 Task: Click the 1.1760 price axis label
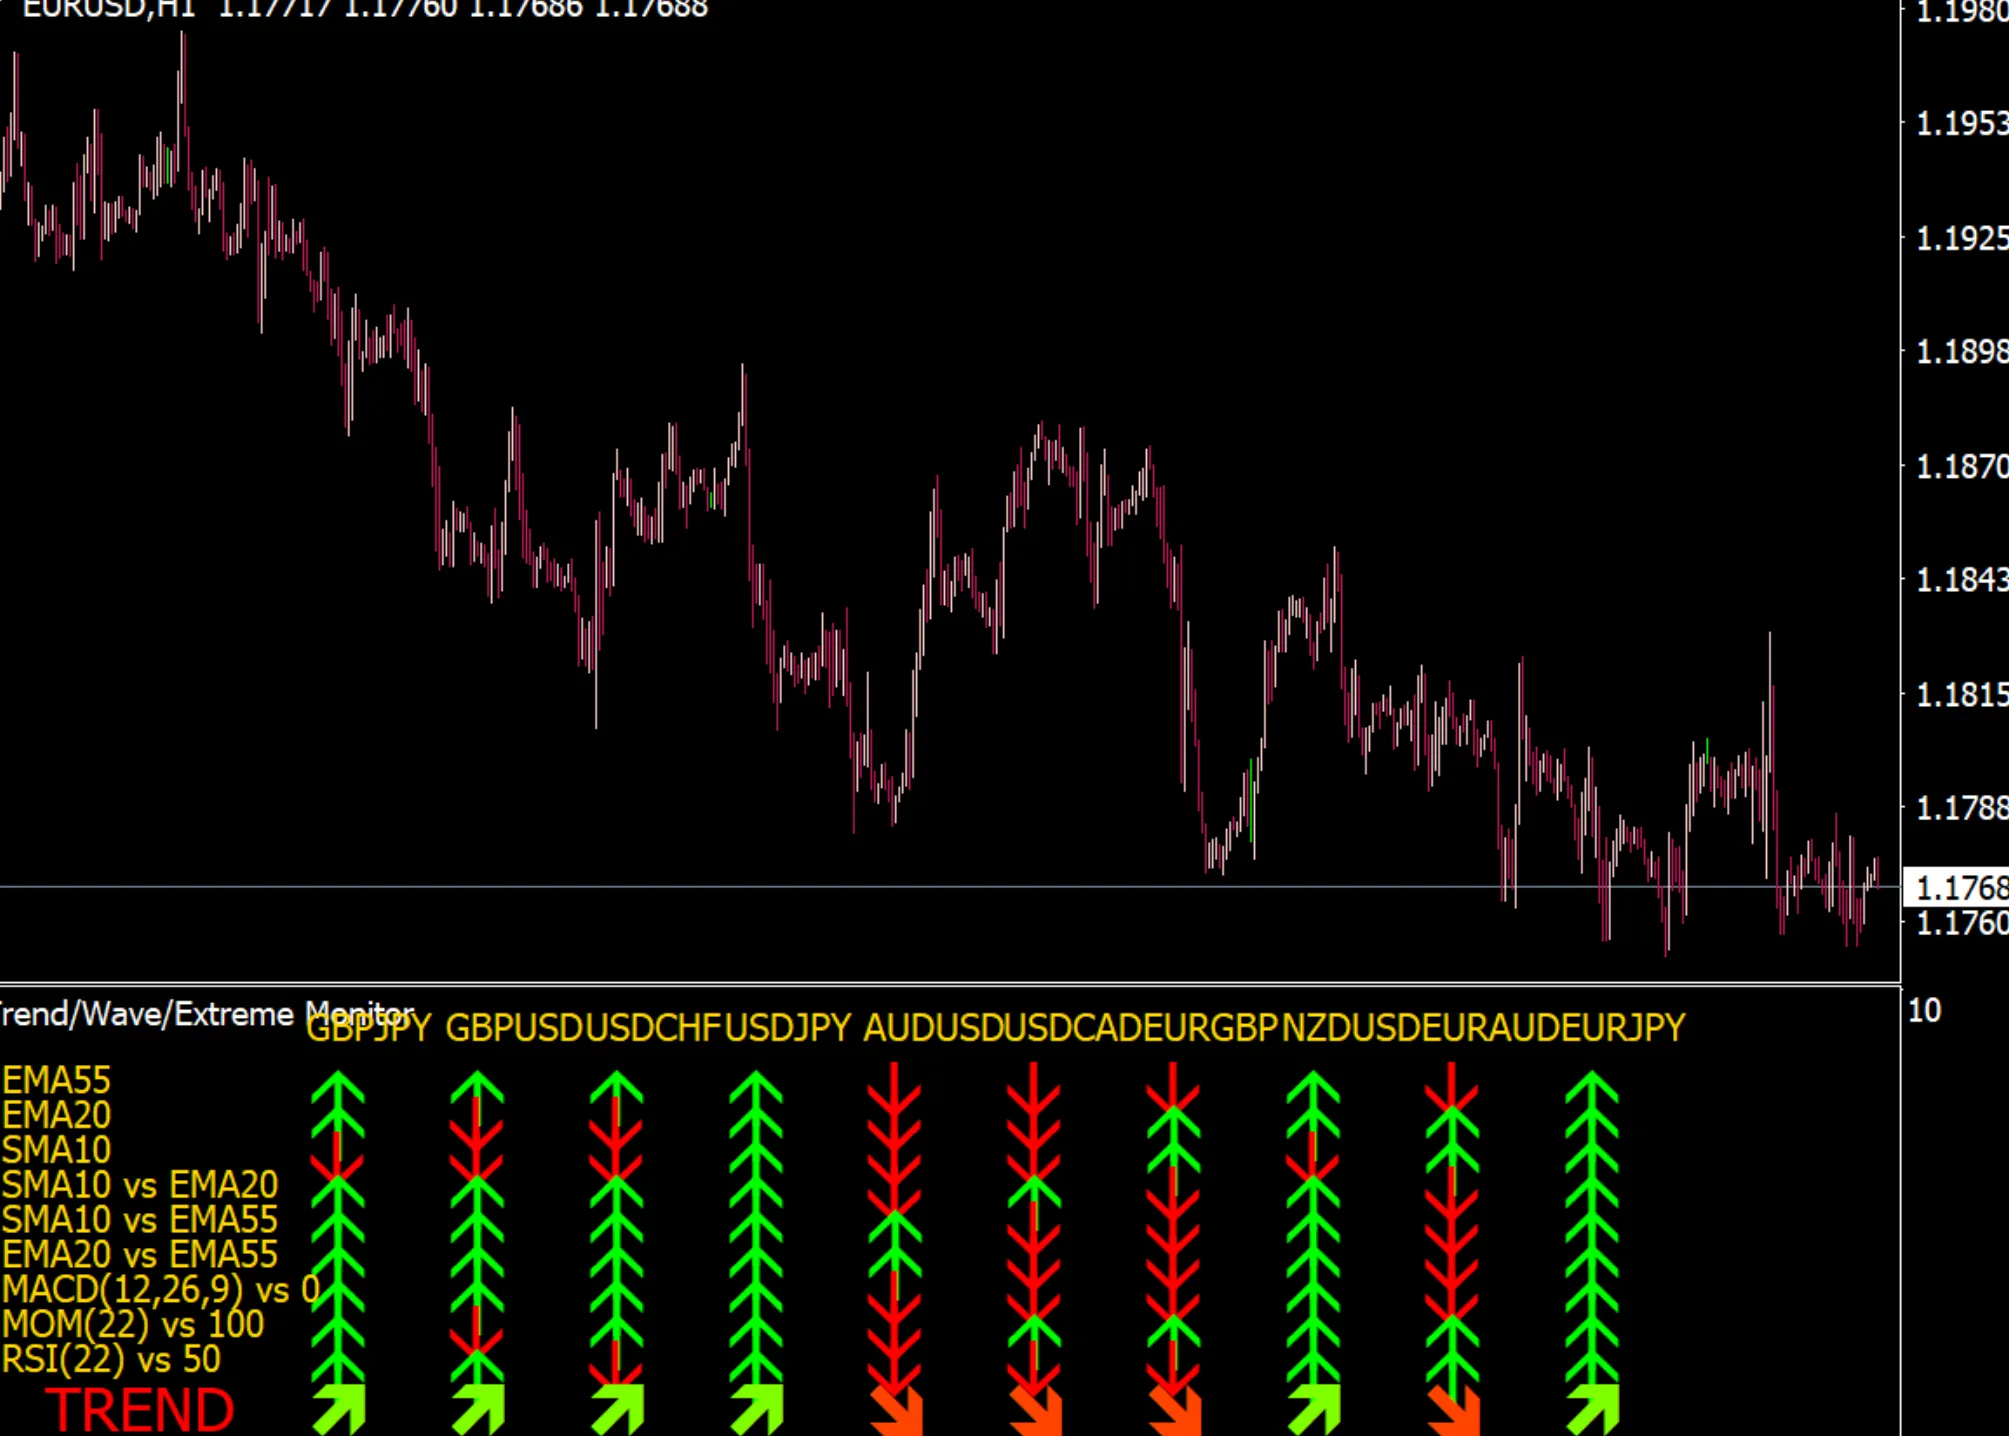(1961, 922)
